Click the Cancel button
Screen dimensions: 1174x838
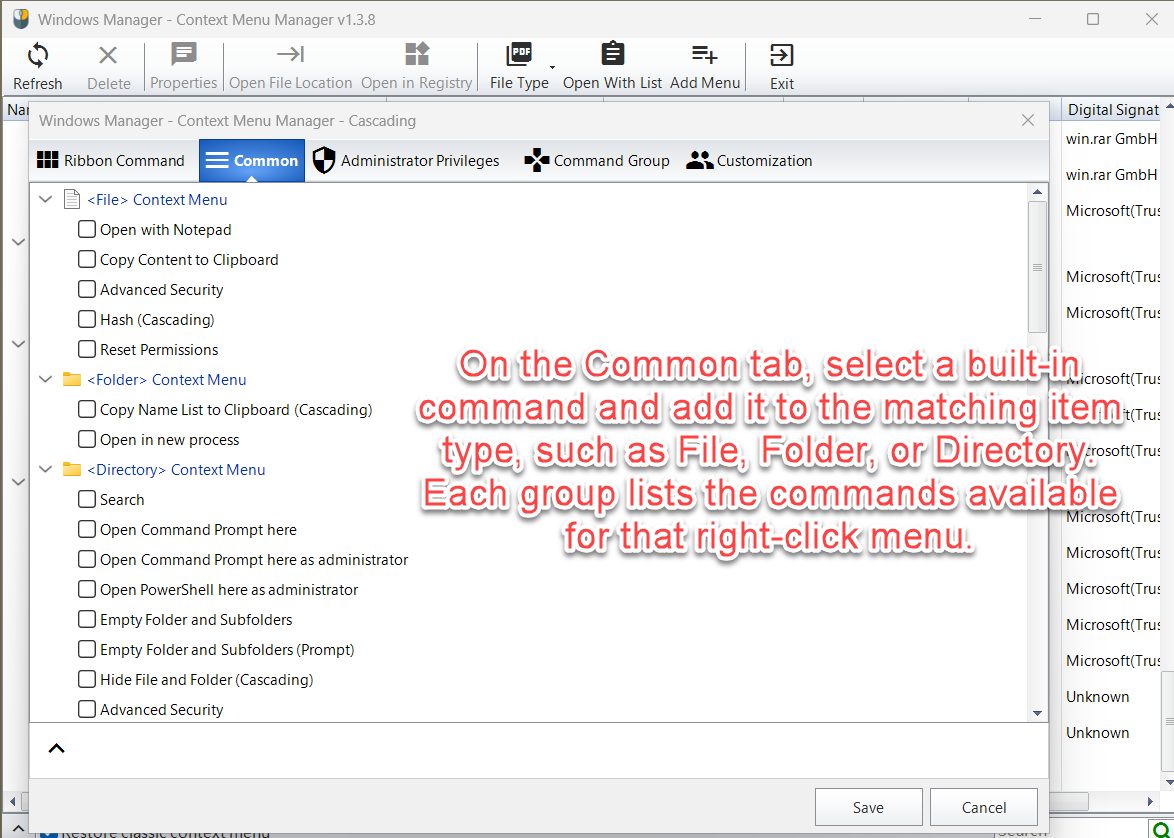[x=984, y=807]
